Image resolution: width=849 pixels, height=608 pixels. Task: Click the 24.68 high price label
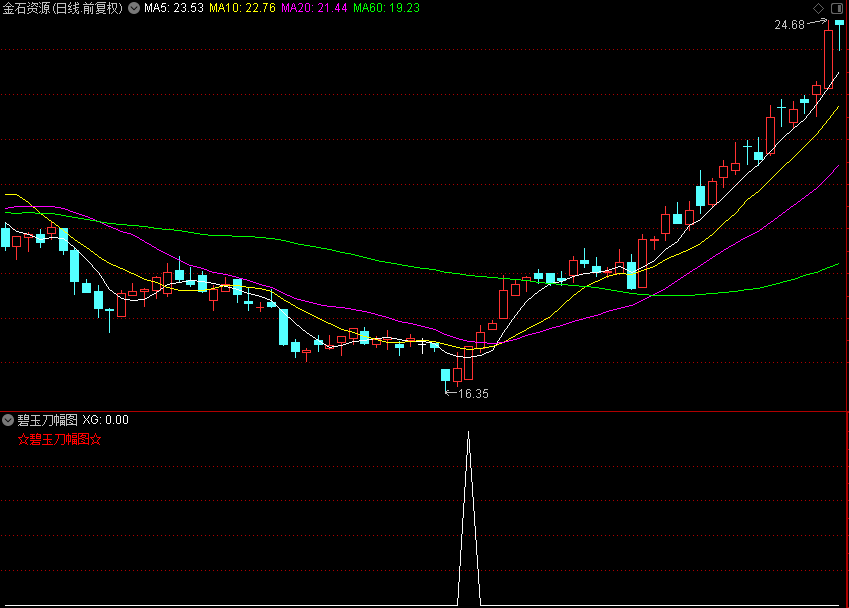(x=789, y=25)
